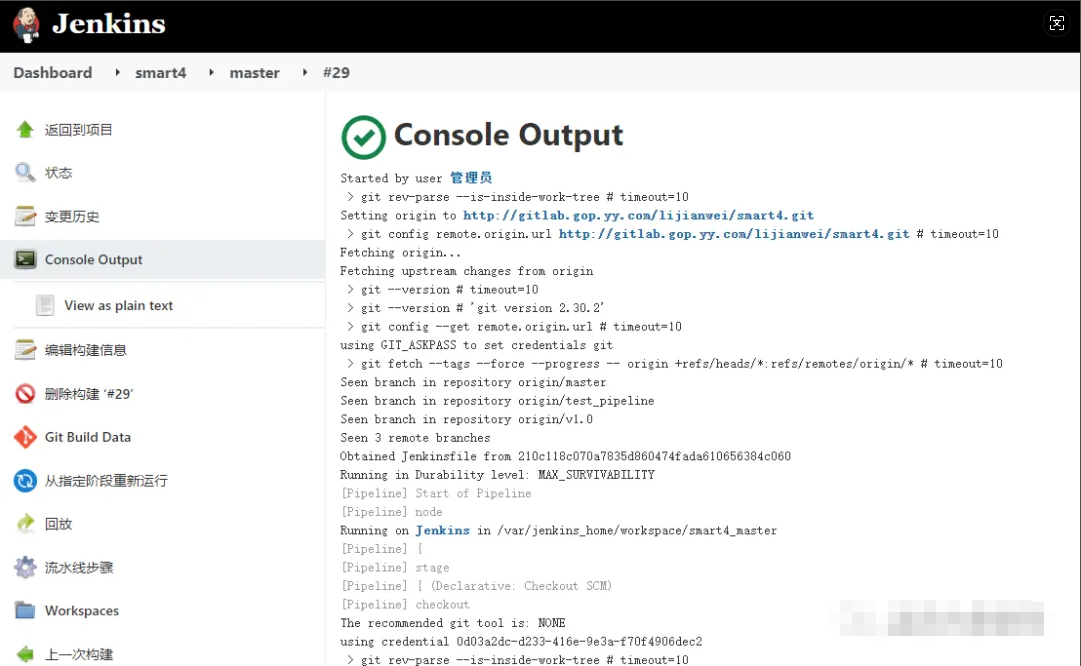Click '(Declarative: Checkout SCM)' pipeline line
Viewport: 1081px width, 666px height.
coord(476,586)
